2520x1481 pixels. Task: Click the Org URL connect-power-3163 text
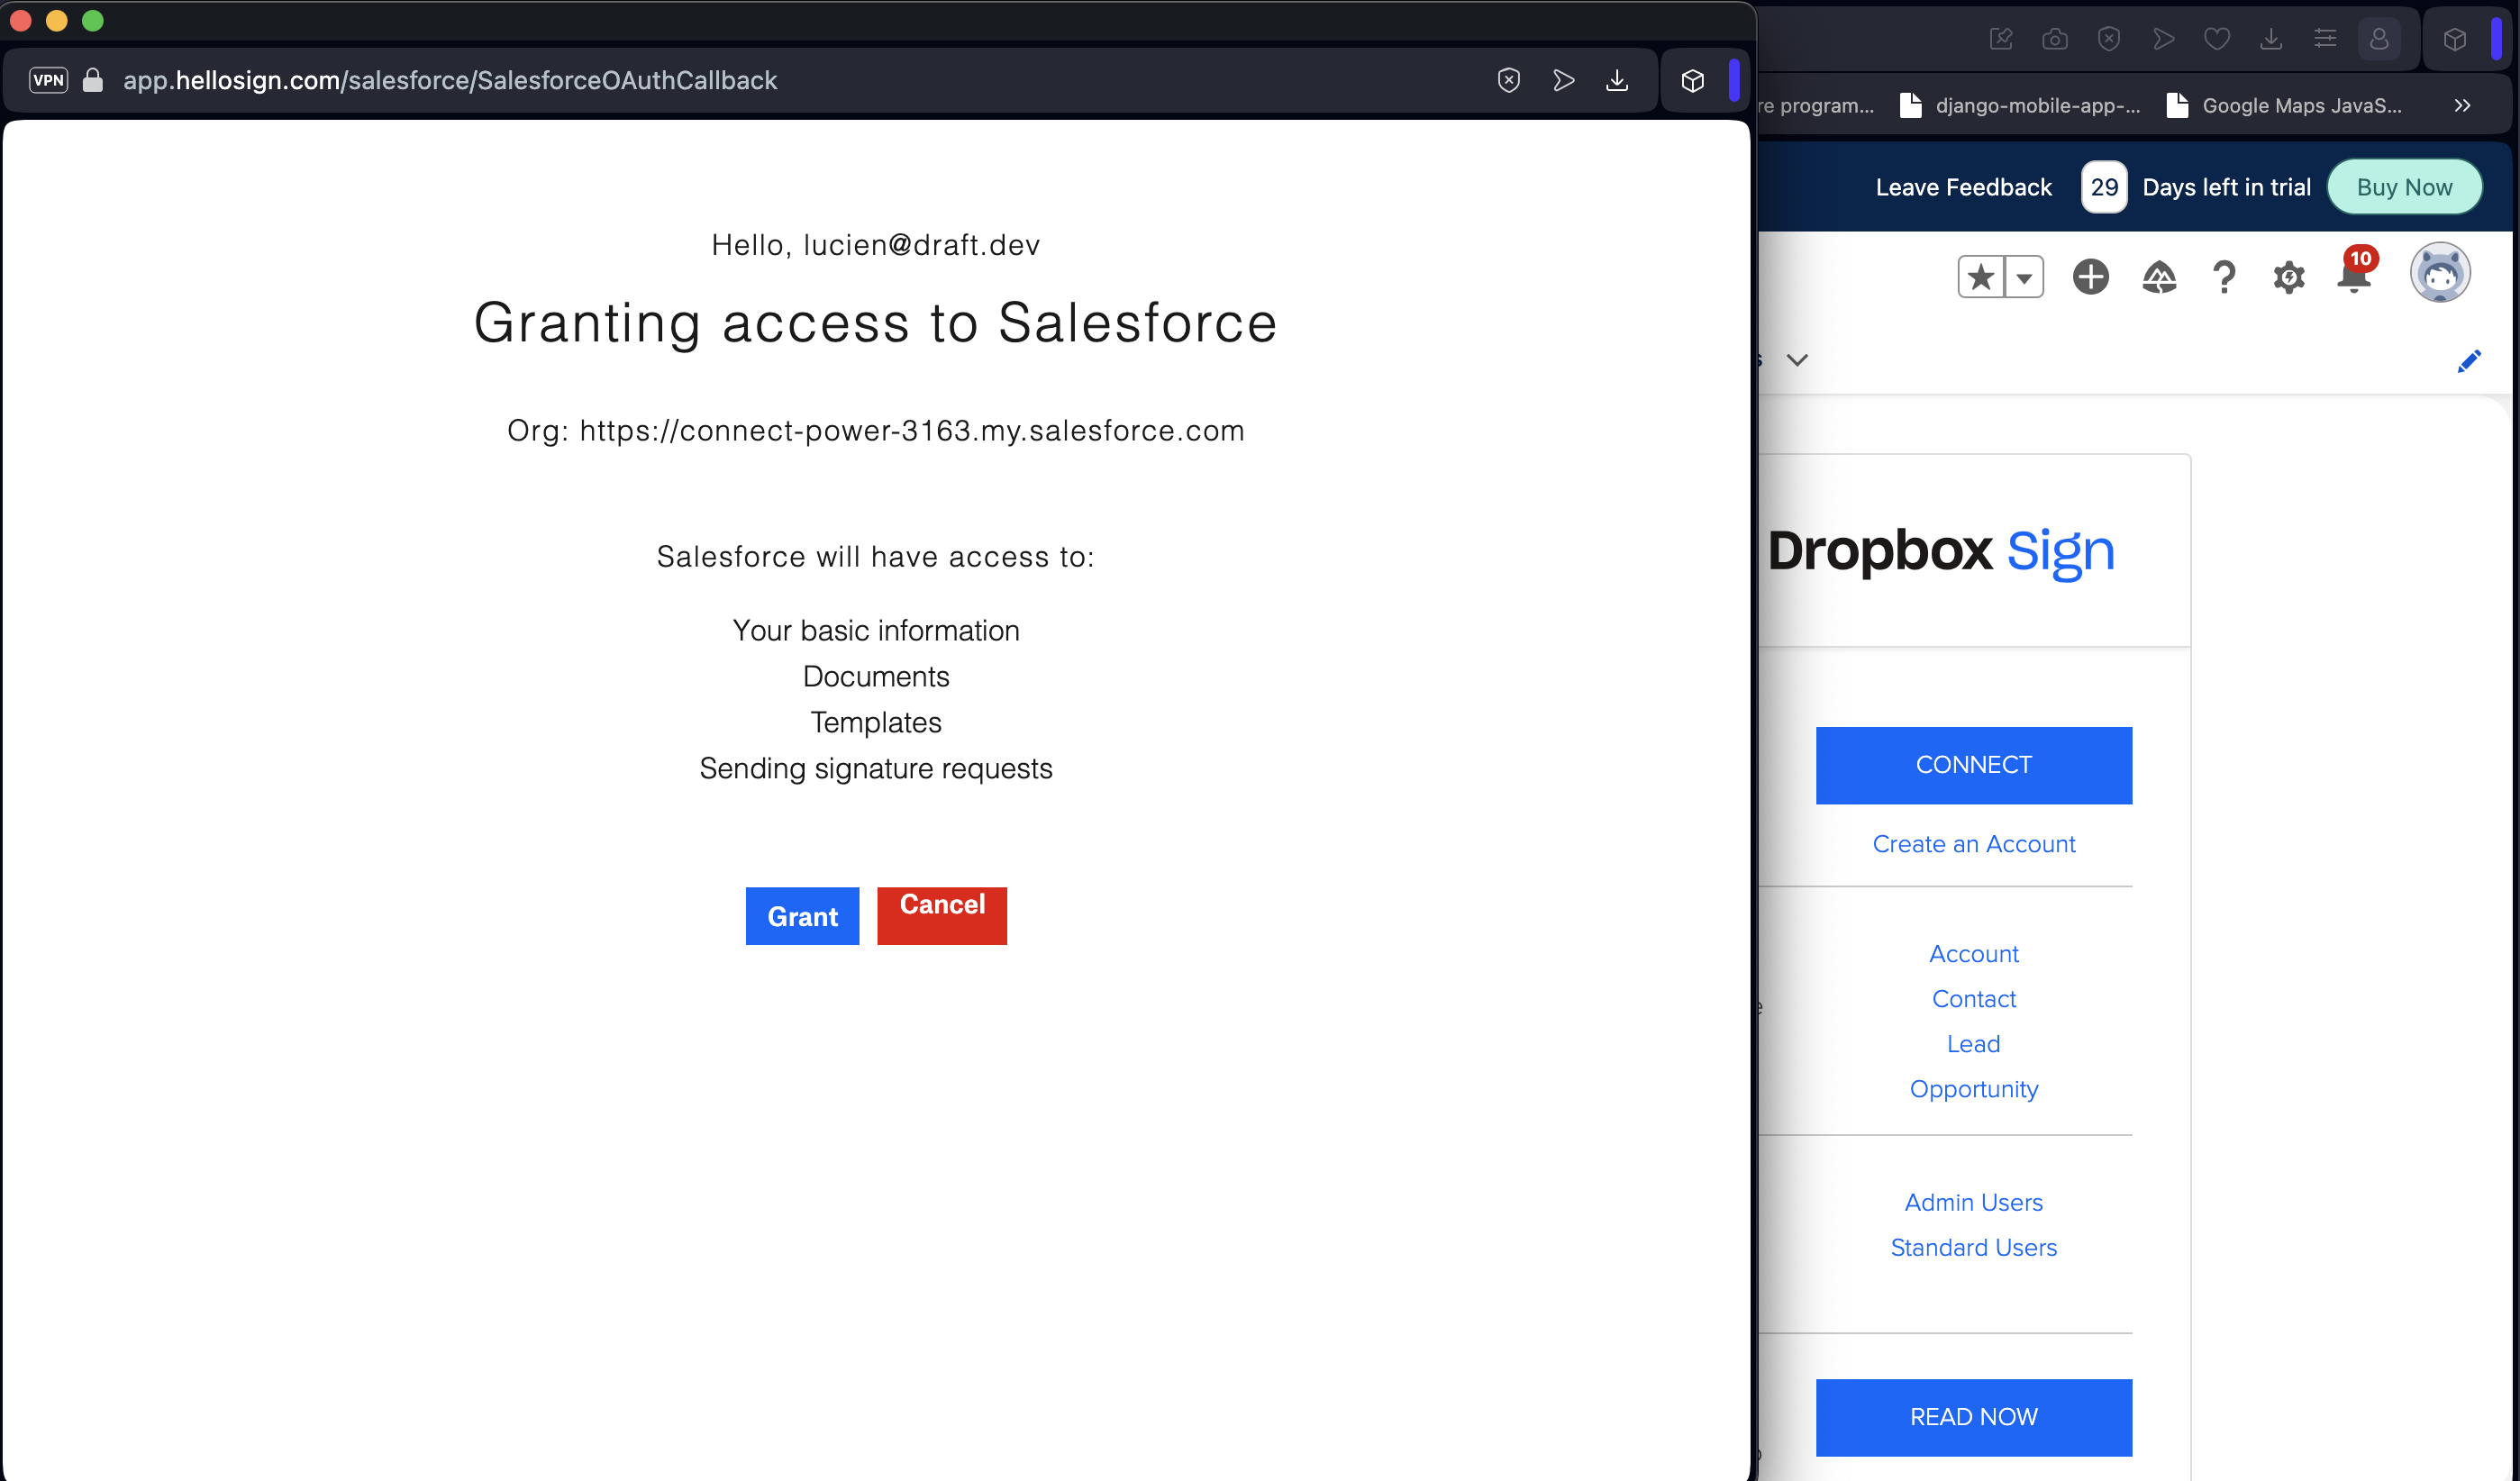[x=875, y=431]
